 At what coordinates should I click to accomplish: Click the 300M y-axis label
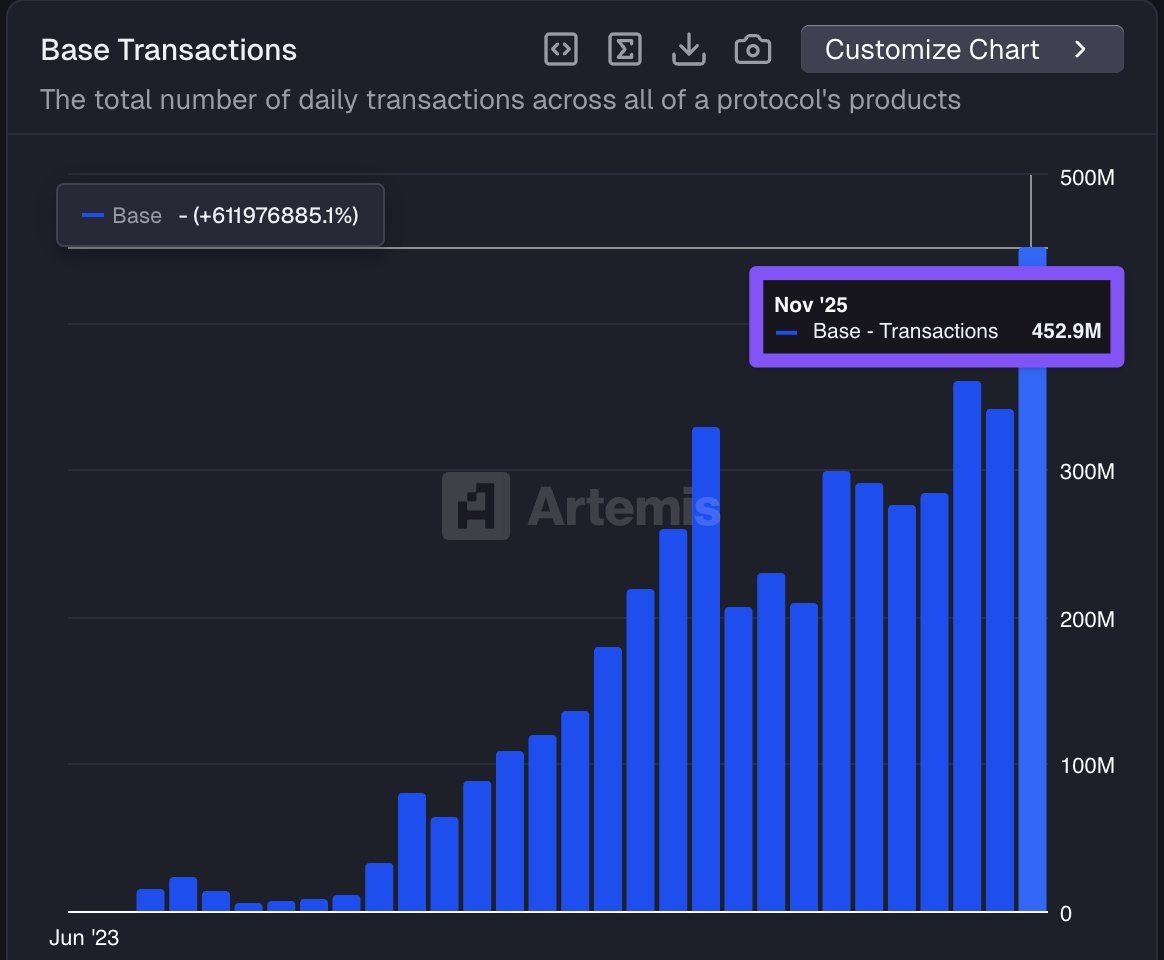click(x=1086, y=472)
